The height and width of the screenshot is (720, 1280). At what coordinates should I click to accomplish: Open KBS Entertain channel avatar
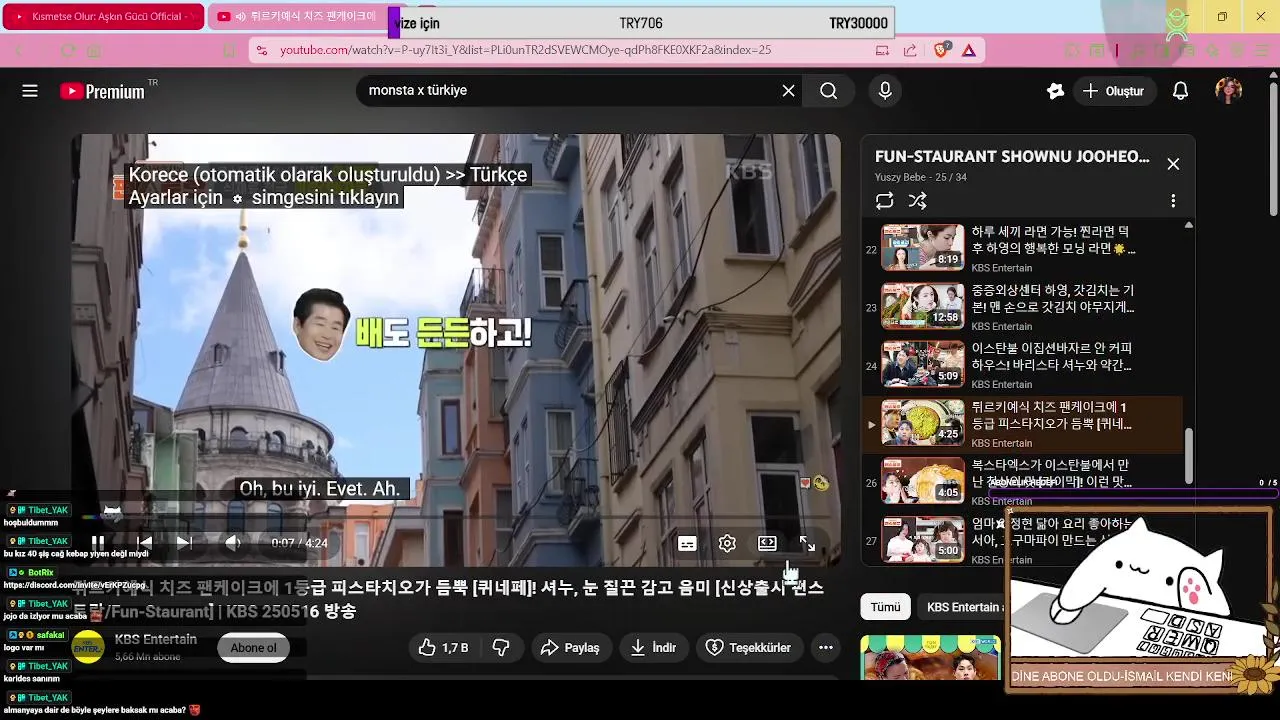tap(88, 647)
